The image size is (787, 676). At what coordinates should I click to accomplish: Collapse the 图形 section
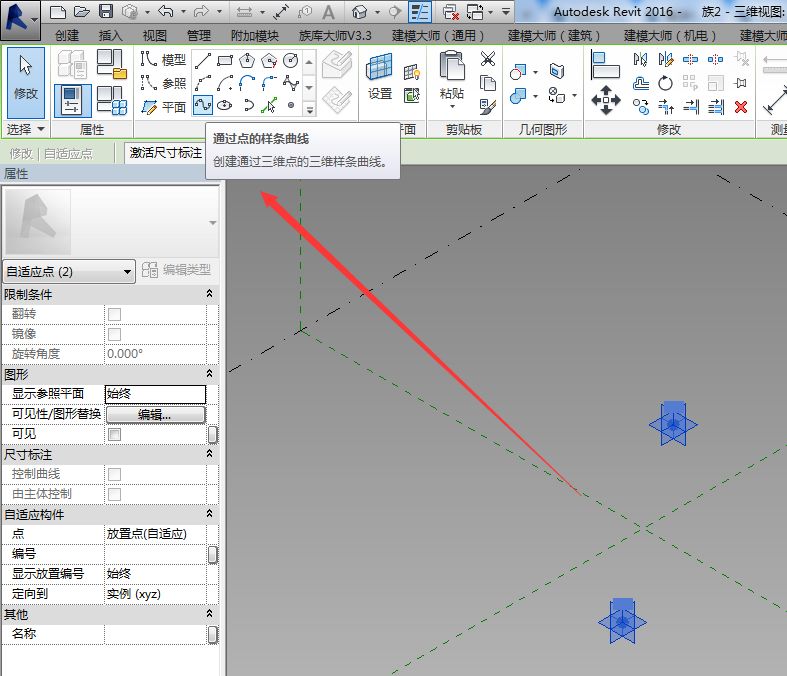(209, 374)
